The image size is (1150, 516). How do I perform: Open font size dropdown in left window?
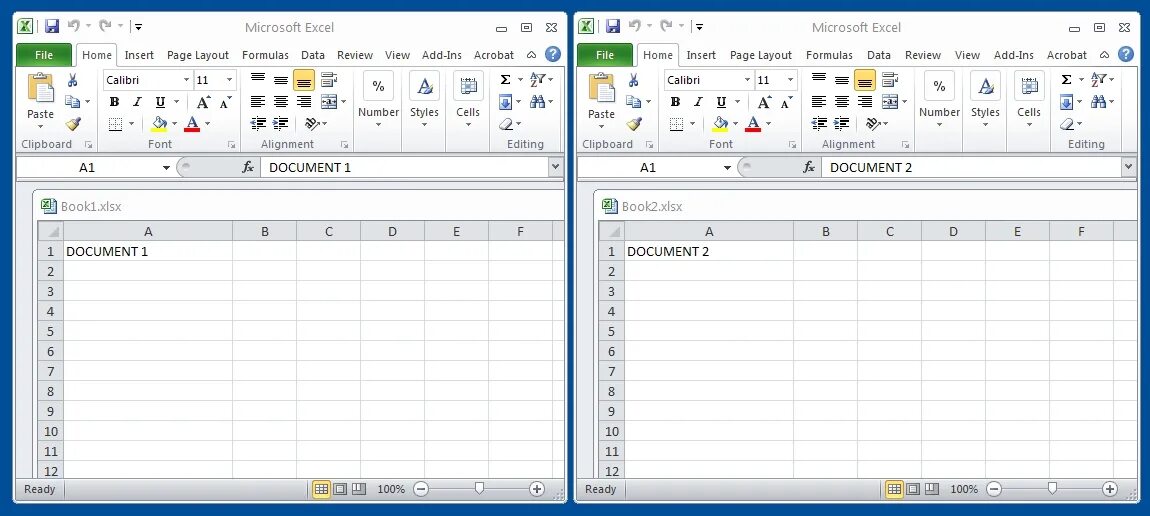[230, 80]
